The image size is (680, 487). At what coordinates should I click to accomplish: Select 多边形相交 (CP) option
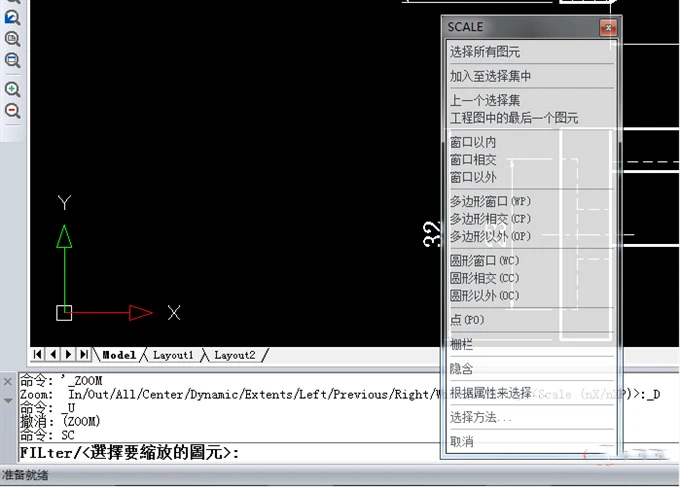[x=530, y=219]
